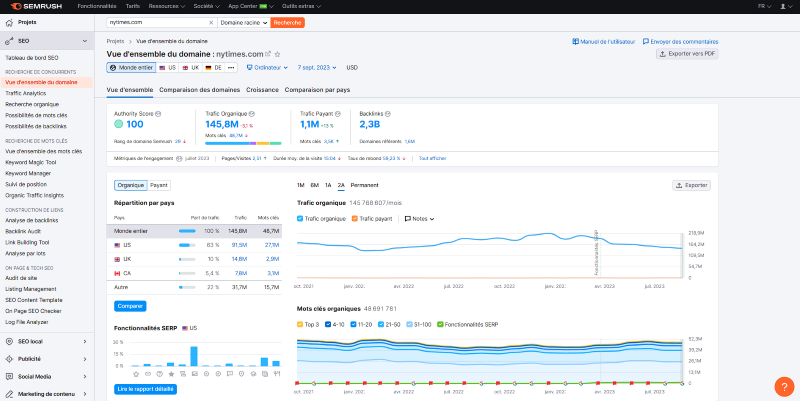The image size is (800, 401).
Task: Select the DE flag database
Action: click(x=214, y=67)
